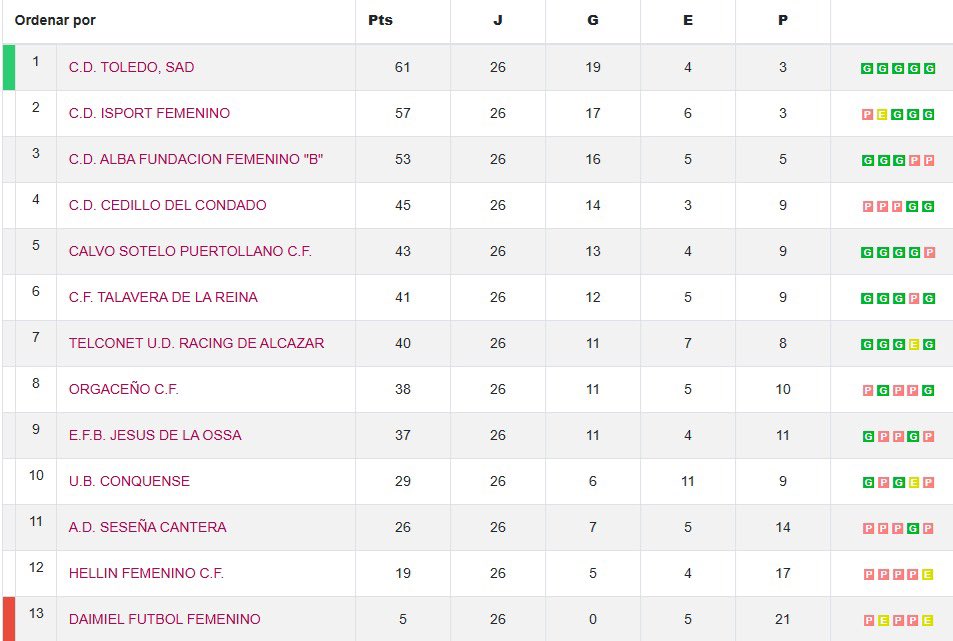Sort table by P column header
The height and width of the screenshot is (641, 953).
[x=783, y=20]
